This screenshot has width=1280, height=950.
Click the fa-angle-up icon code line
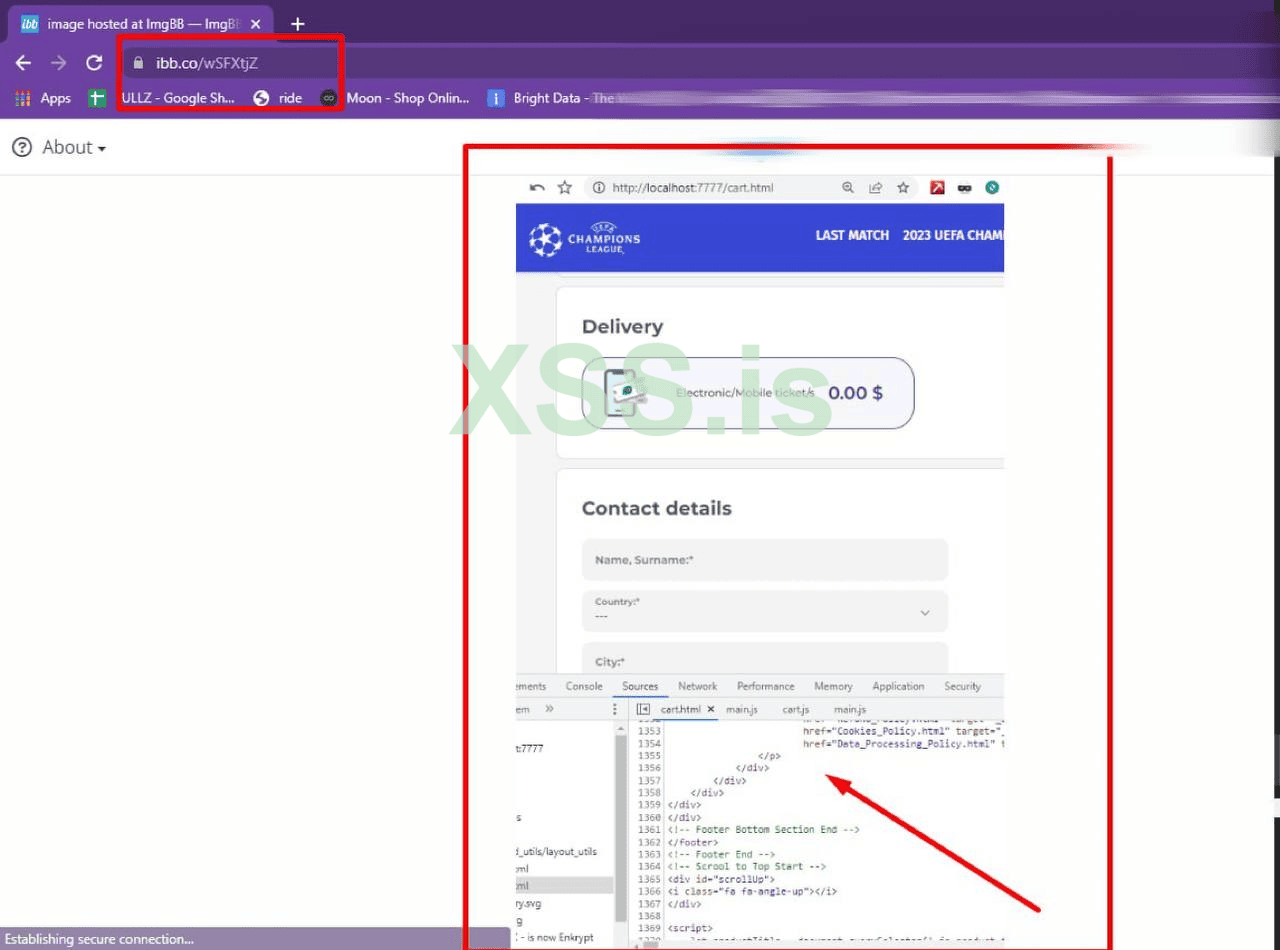(753, 891)
